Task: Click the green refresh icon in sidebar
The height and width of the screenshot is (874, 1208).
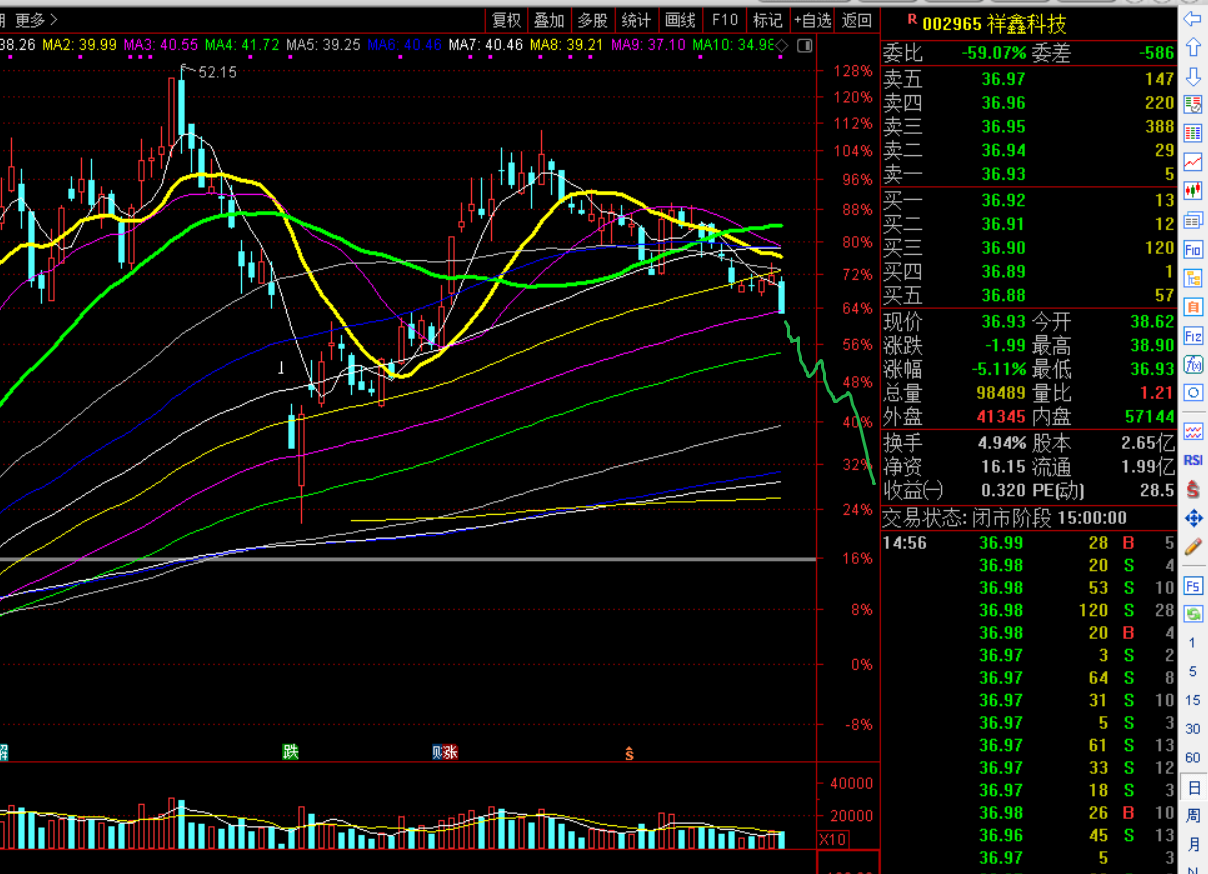Action: [x=1192, y=614]
